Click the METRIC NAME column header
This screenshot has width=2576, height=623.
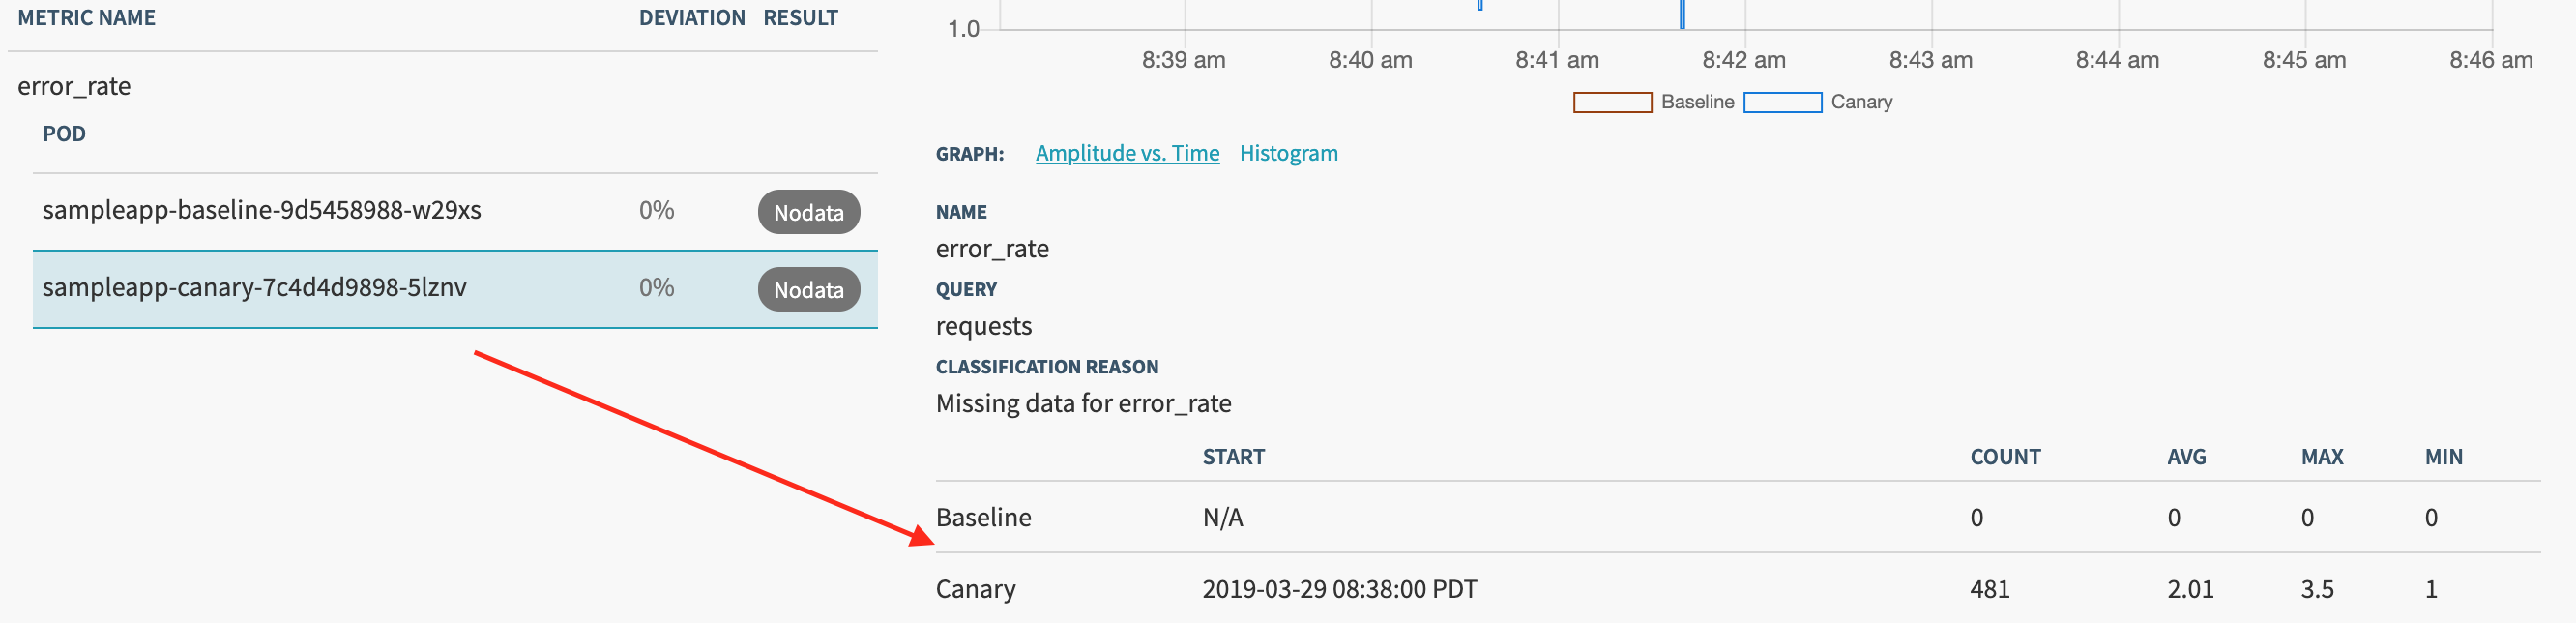click(86, 17)
